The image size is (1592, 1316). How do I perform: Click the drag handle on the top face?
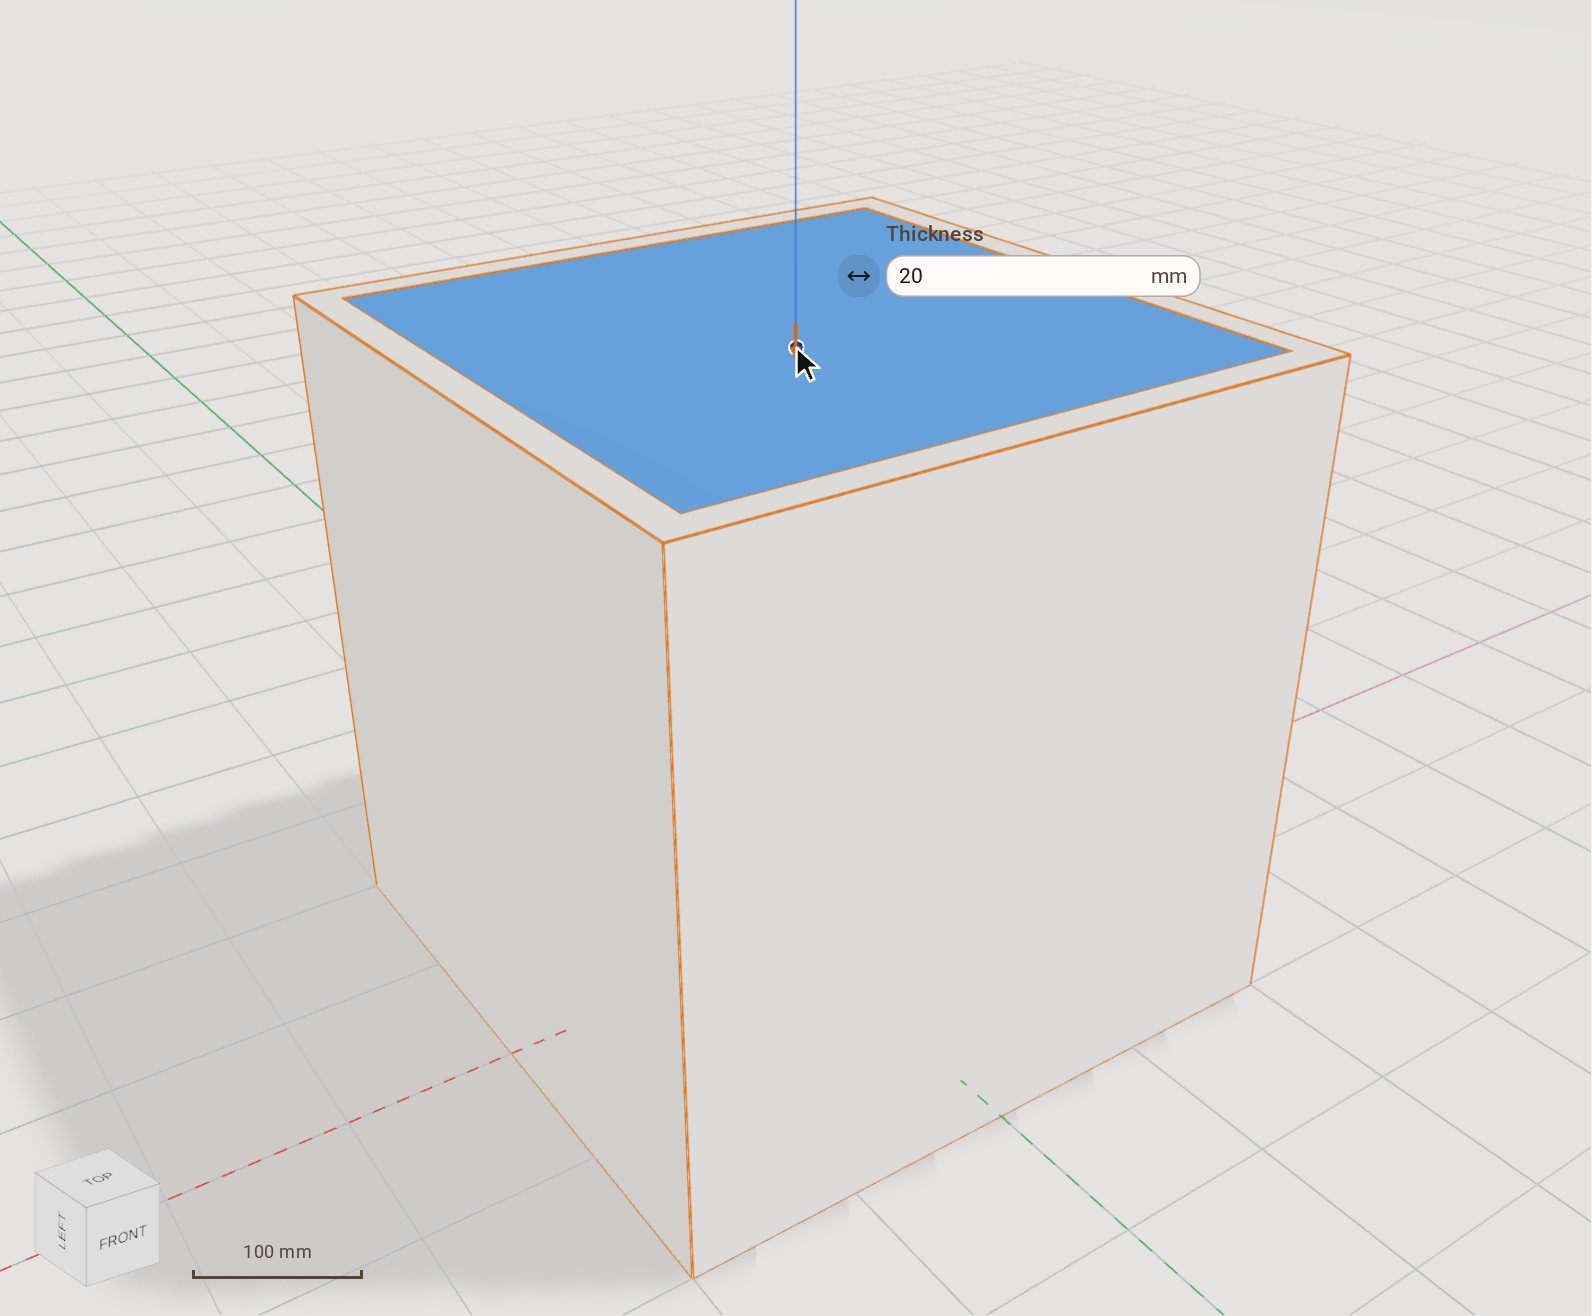[795, 346]
